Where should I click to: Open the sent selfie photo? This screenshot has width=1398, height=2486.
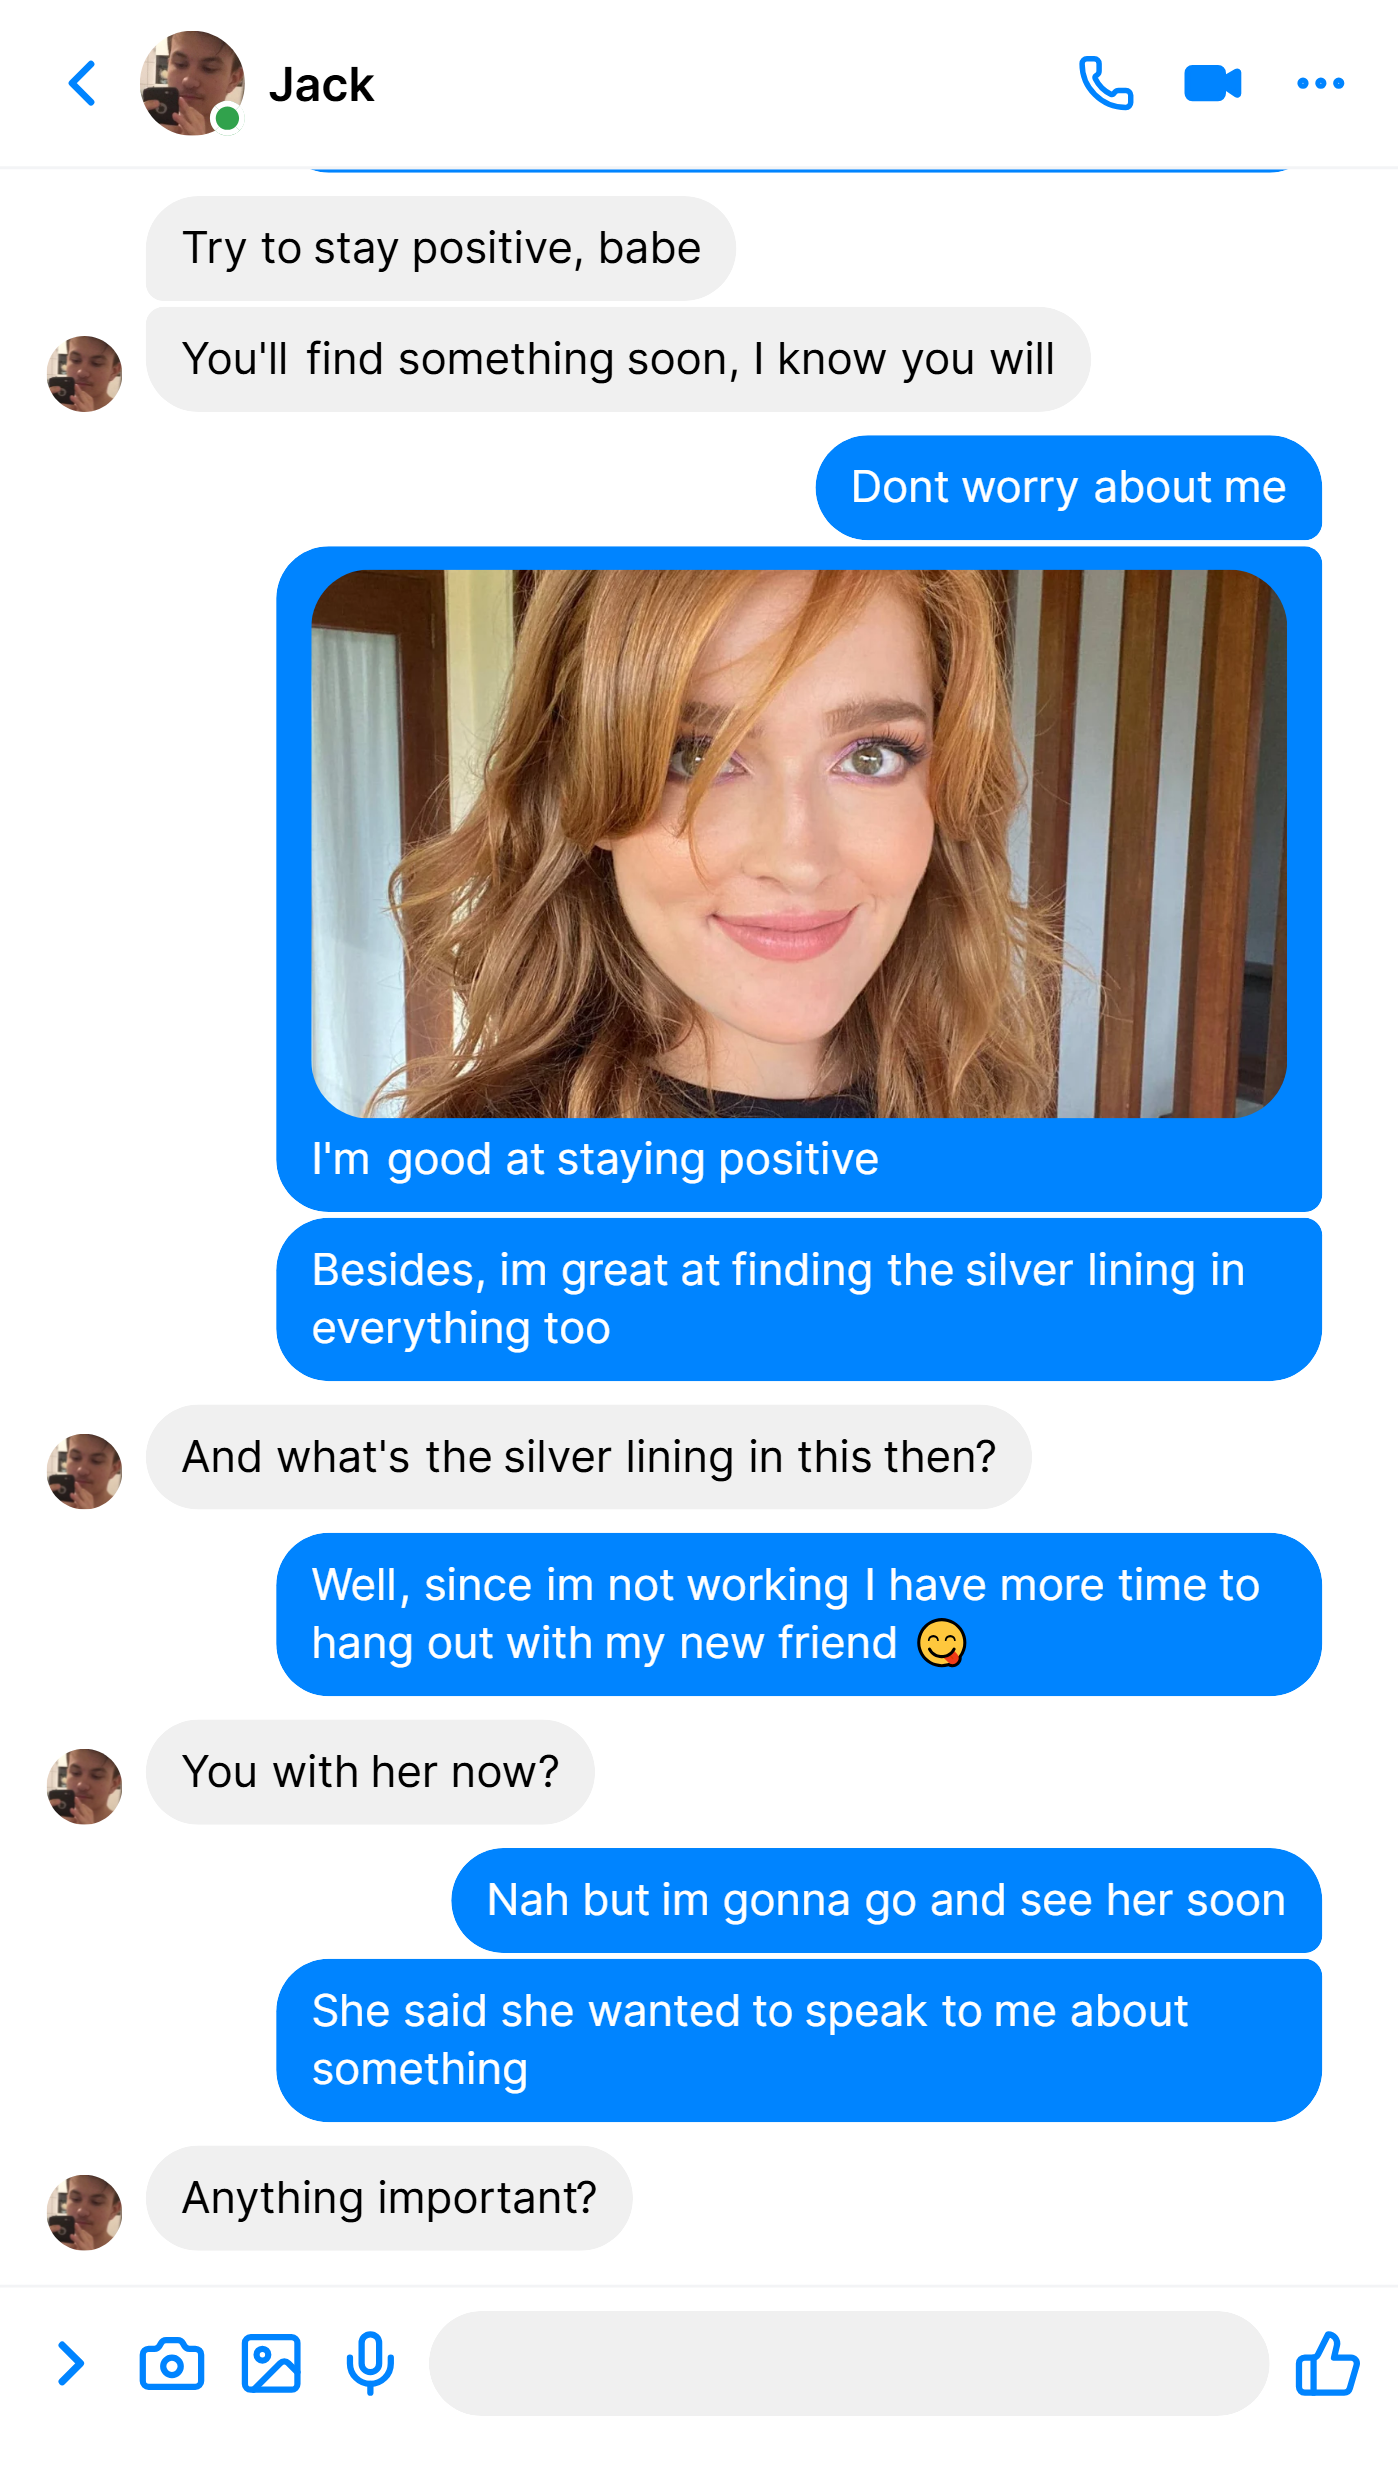tap(799, 843)
